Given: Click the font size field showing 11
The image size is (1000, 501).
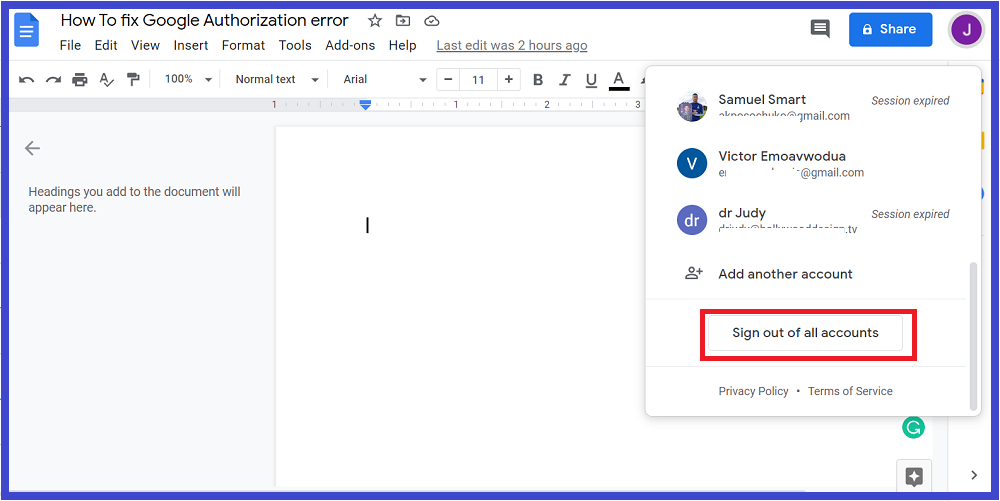Looking at the screenshot, I should click(x=478, y=80).
